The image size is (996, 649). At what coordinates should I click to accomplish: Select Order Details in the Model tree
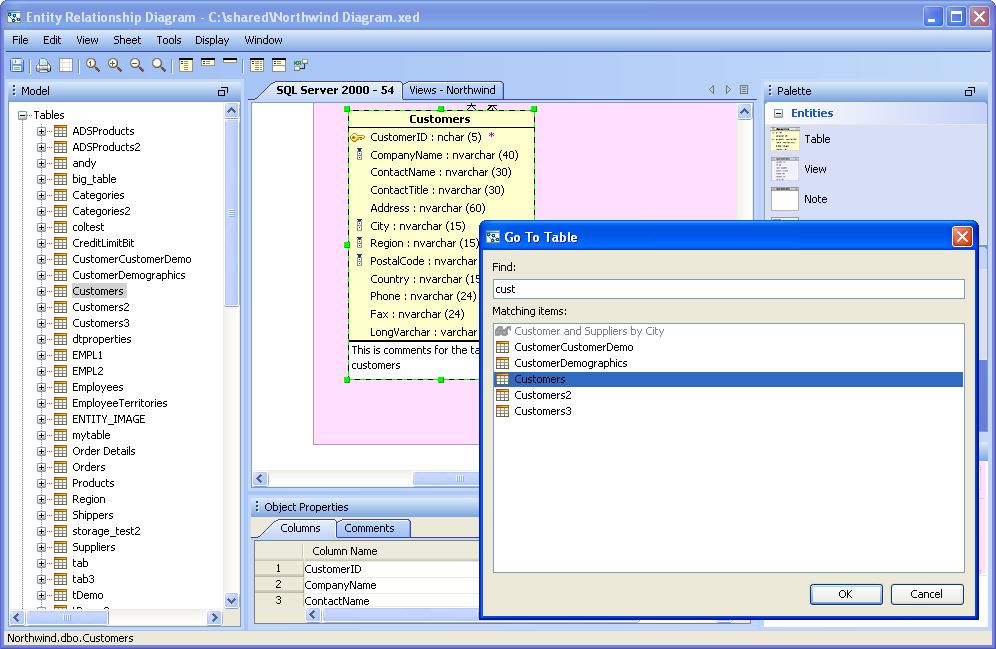(x=104, y=452)
